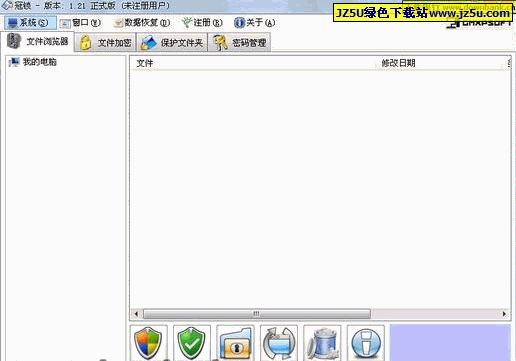
Task: Click the circular arrows refresh icon
Action: click(x=279, y=343)
